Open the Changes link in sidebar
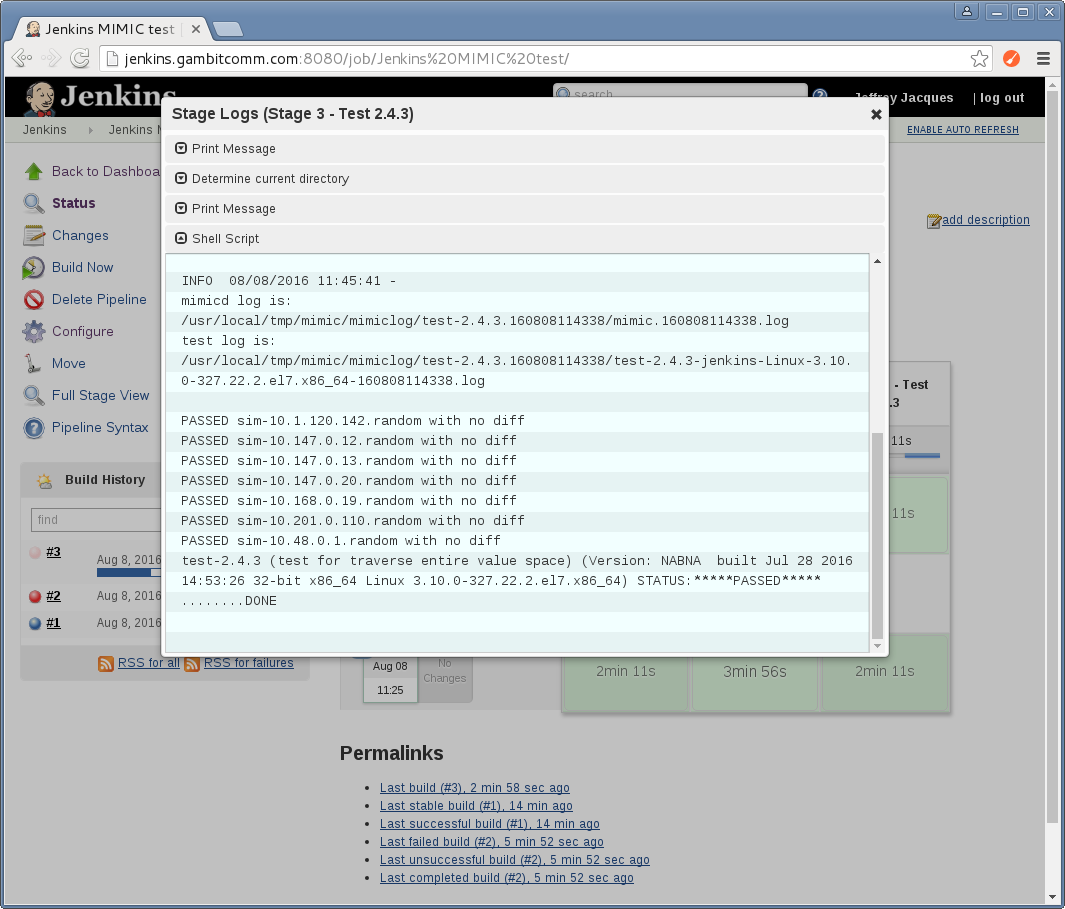The height and width of the screenshot is (909, 1065). [80, 235]
